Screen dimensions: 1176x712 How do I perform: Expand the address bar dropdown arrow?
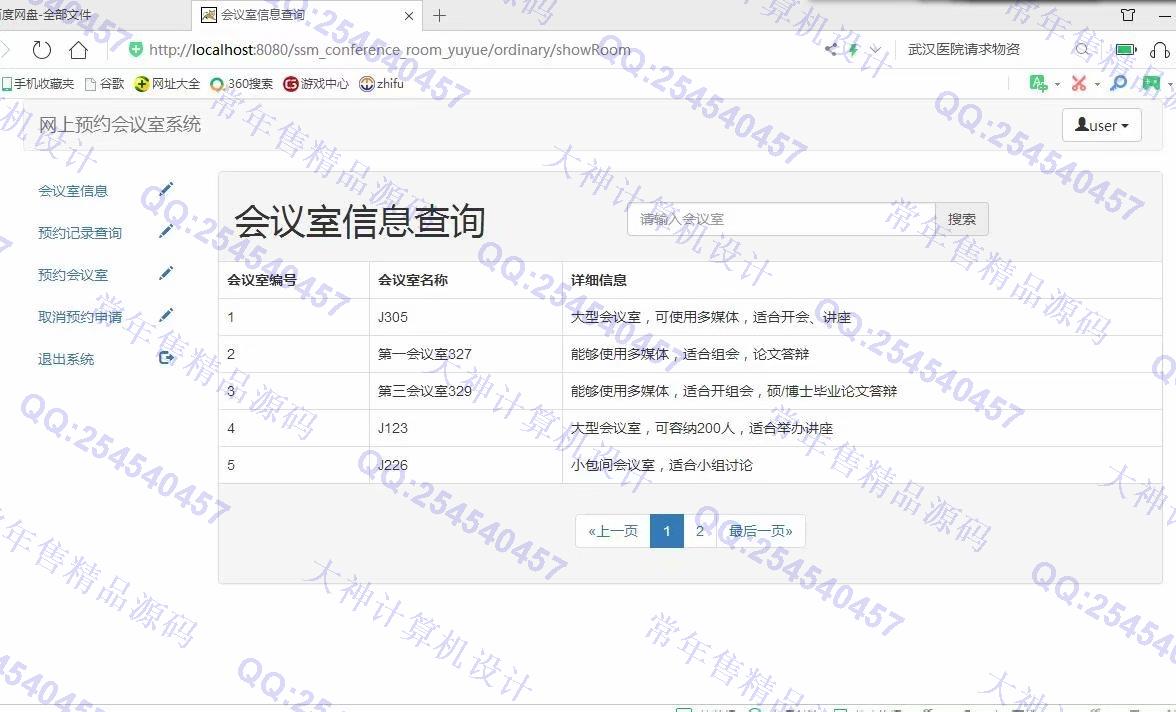(x=875, y=50)
